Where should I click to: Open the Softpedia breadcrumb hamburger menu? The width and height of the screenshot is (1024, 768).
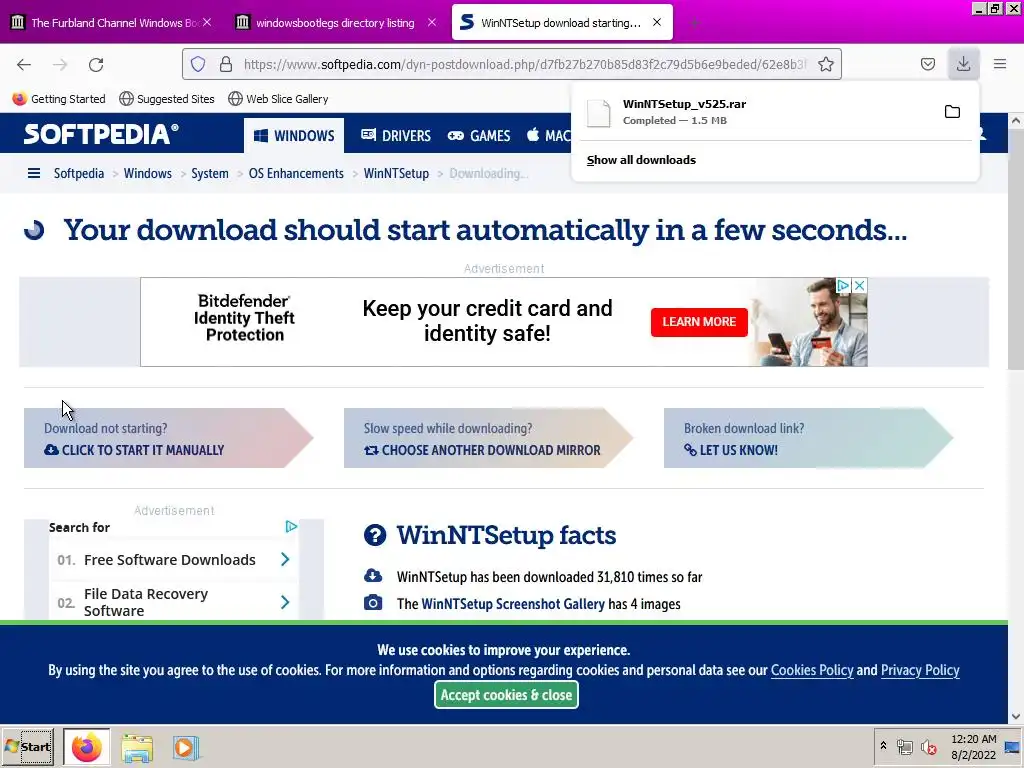tap(33, 173)
